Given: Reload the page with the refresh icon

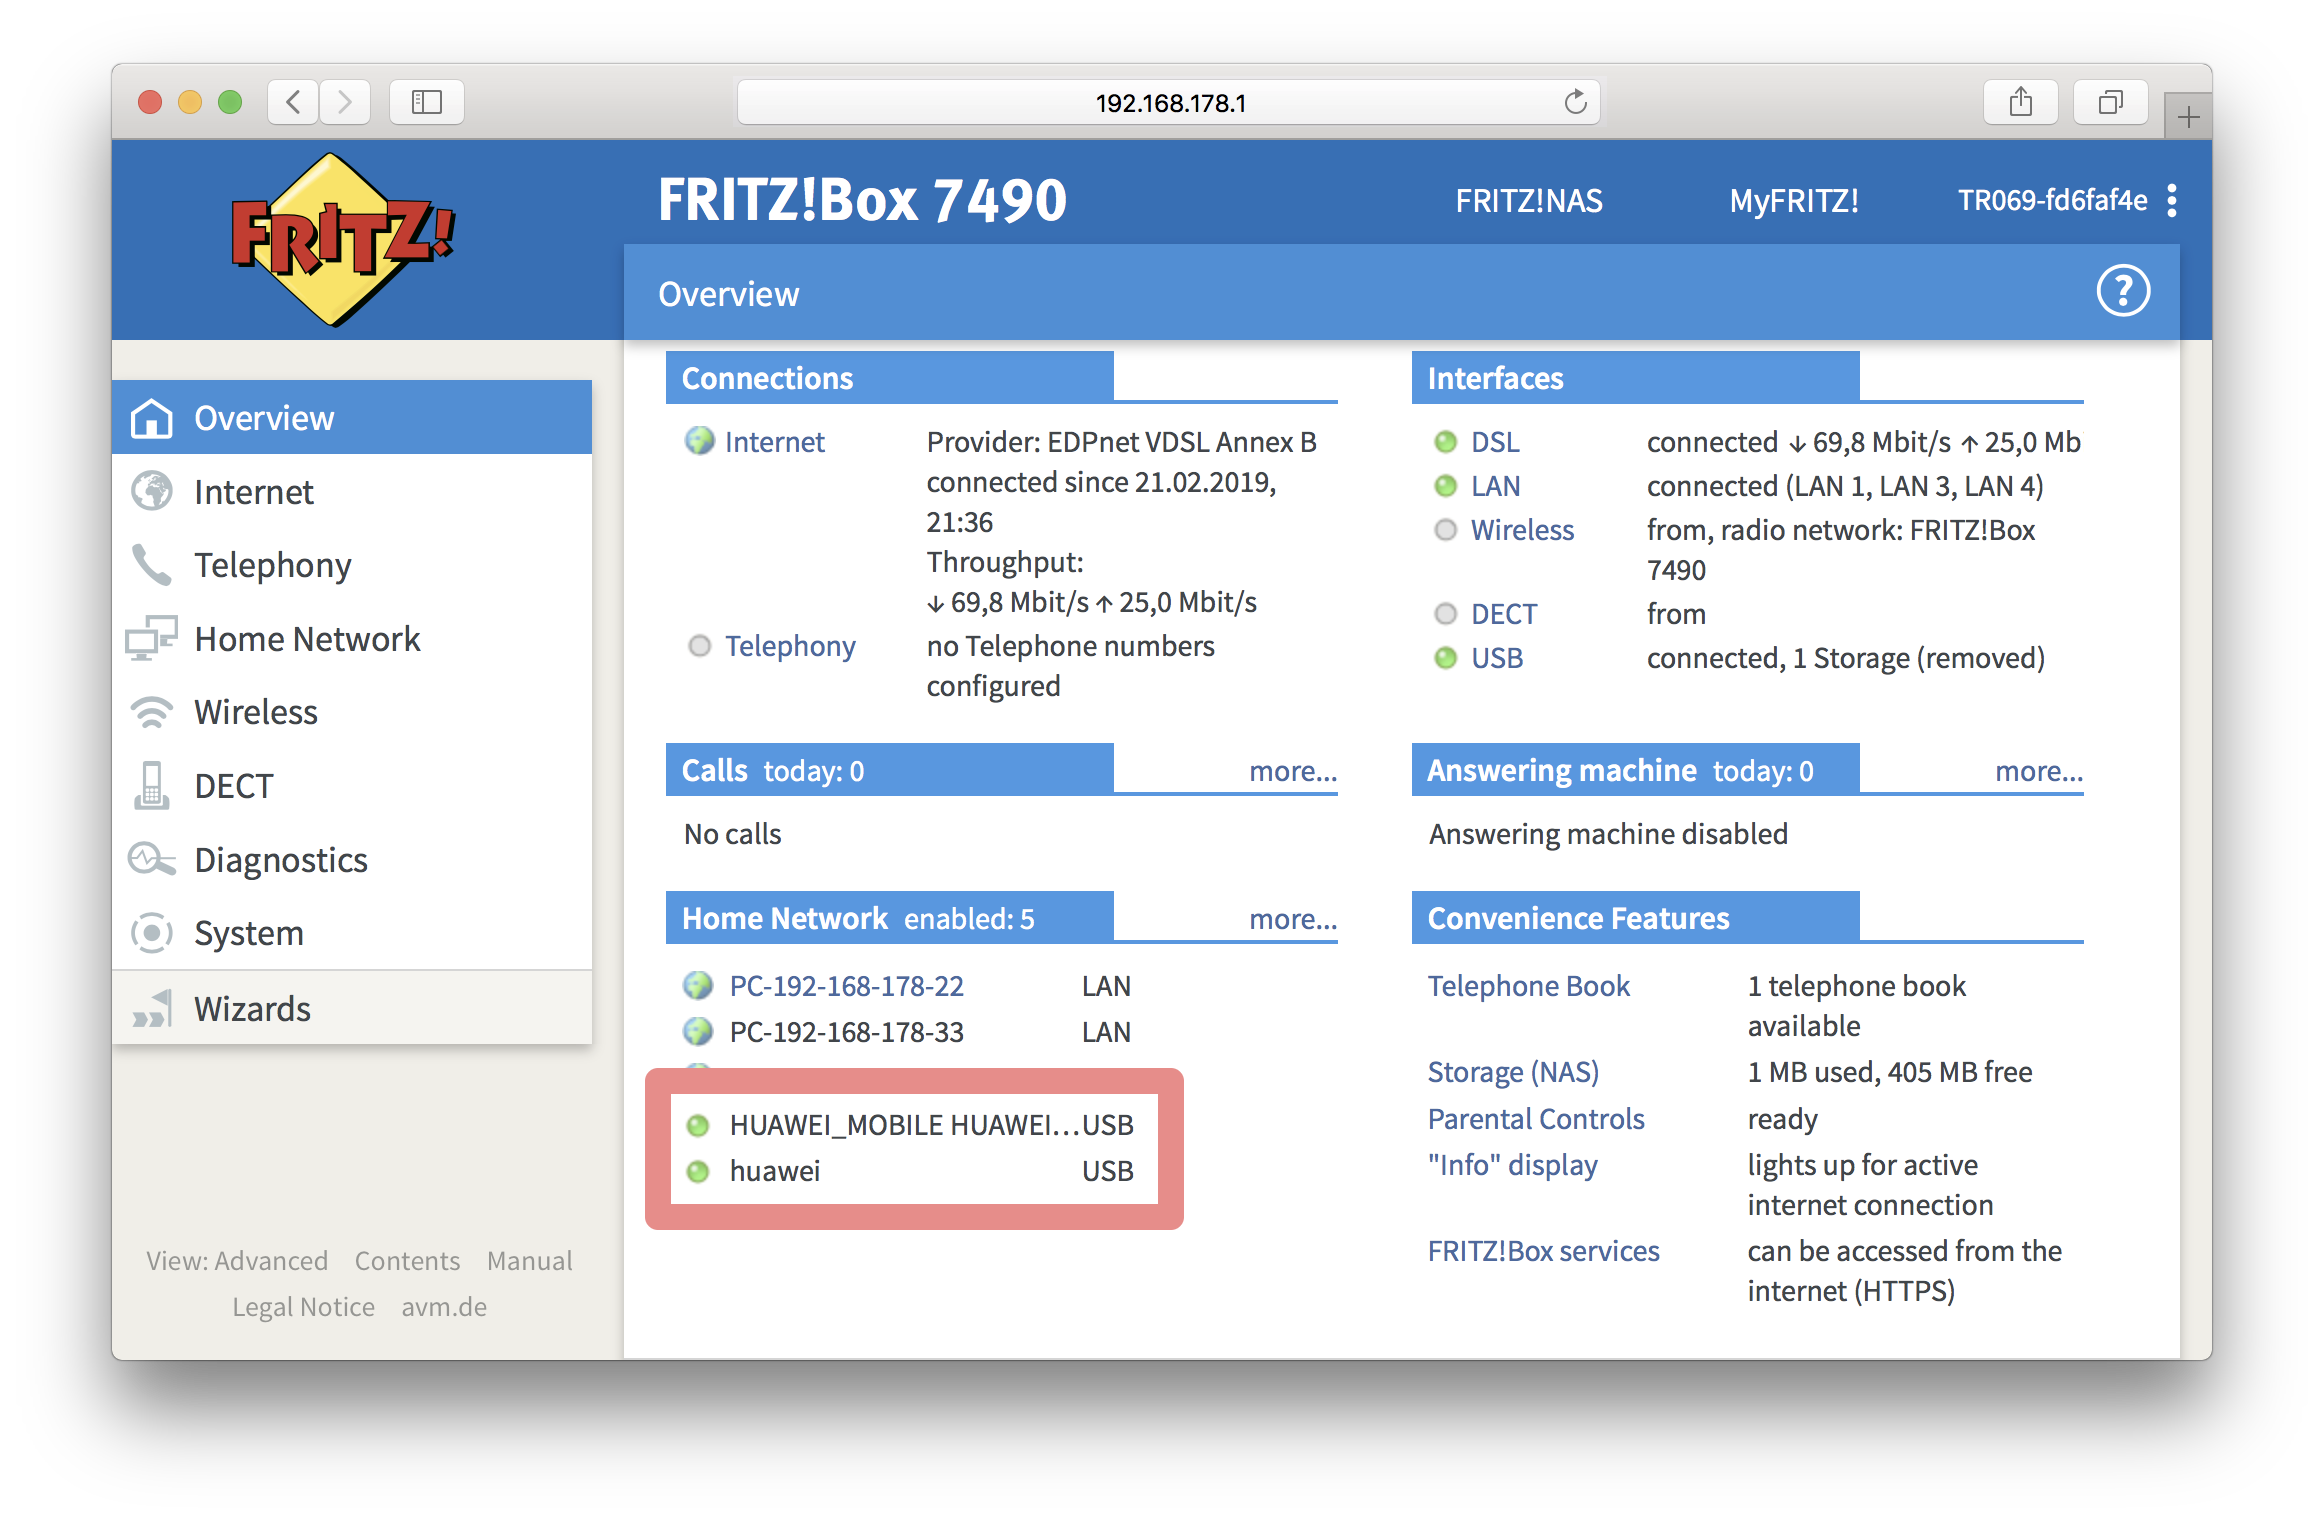Looking at the screenshot, I should [x=1575, y=102].
